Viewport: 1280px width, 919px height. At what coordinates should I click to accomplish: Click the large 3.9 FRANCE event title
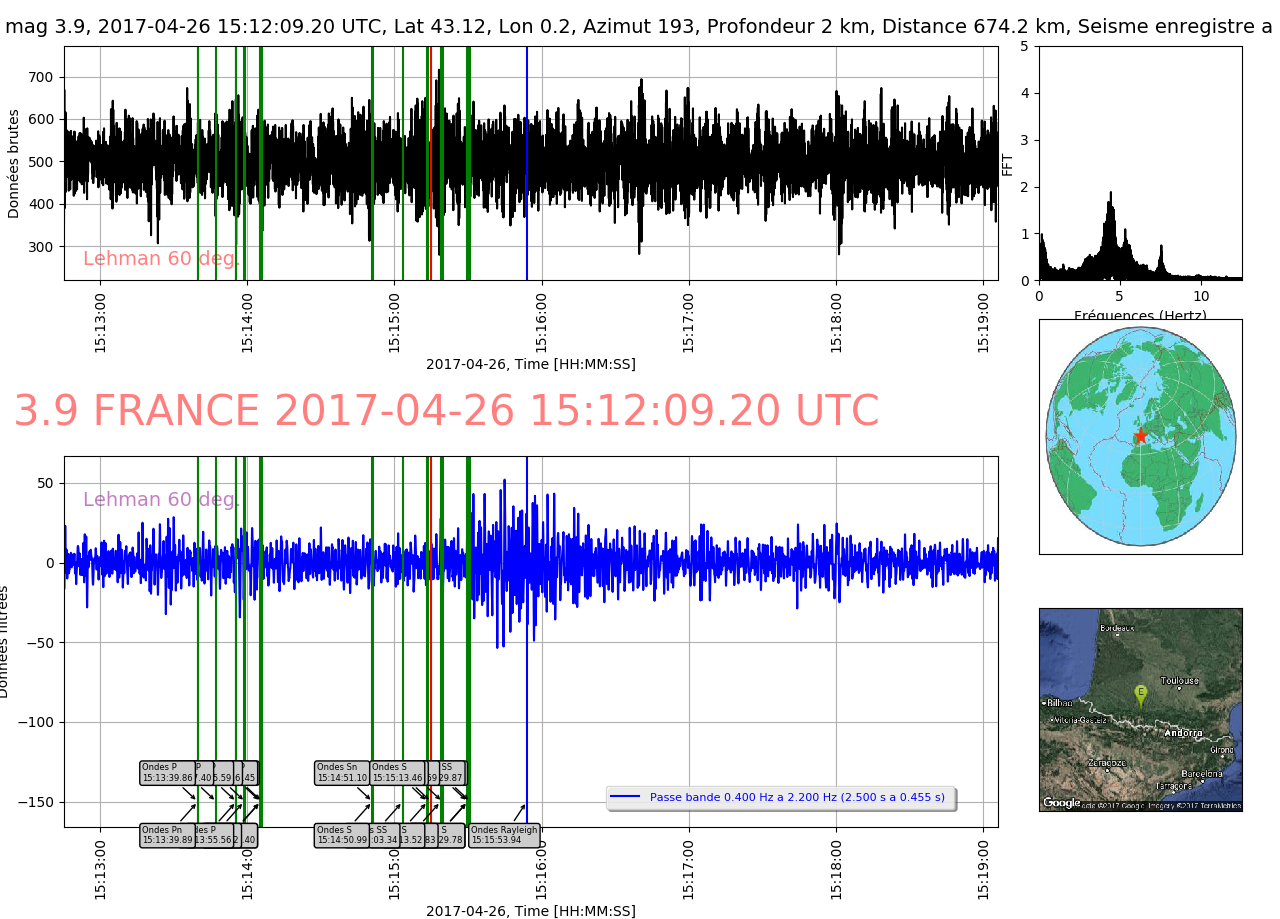446,412
